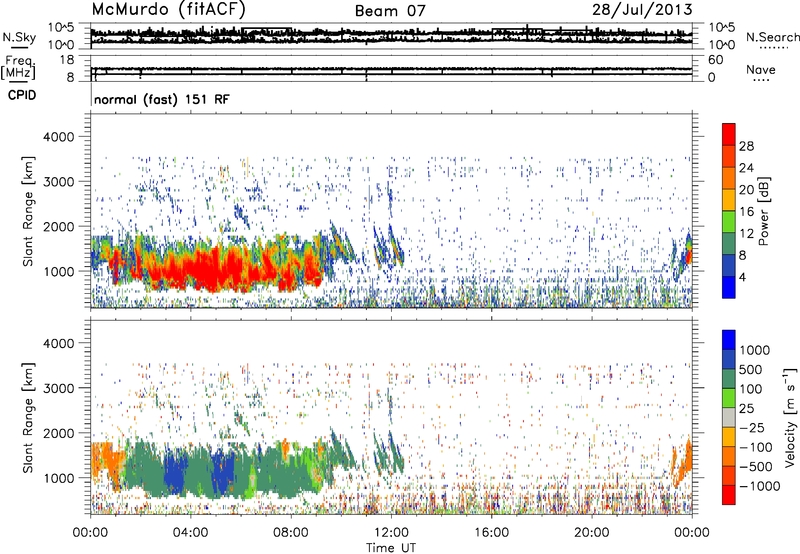Viewport: 800px width, 554px height.
Task: Select the 'normal (fast) 151 RF' text
Action: point(162,99)
